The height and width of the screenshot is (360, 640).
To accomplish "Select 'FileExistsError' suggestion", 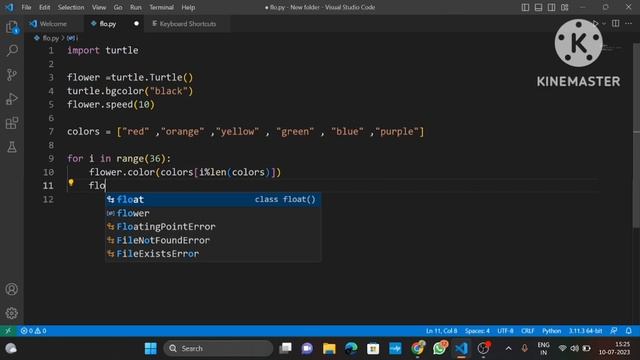I will [x=213, y=253].
